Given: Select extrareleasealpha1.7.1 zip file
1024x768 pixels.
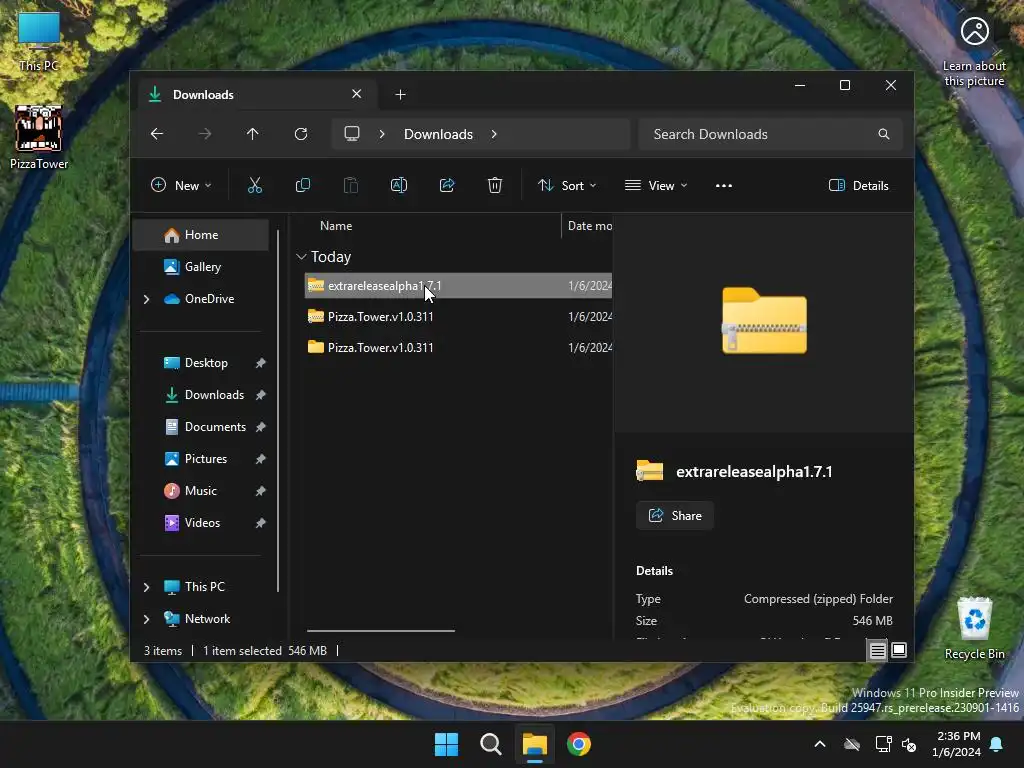Looking at the screenshot, I should [458, 285].
